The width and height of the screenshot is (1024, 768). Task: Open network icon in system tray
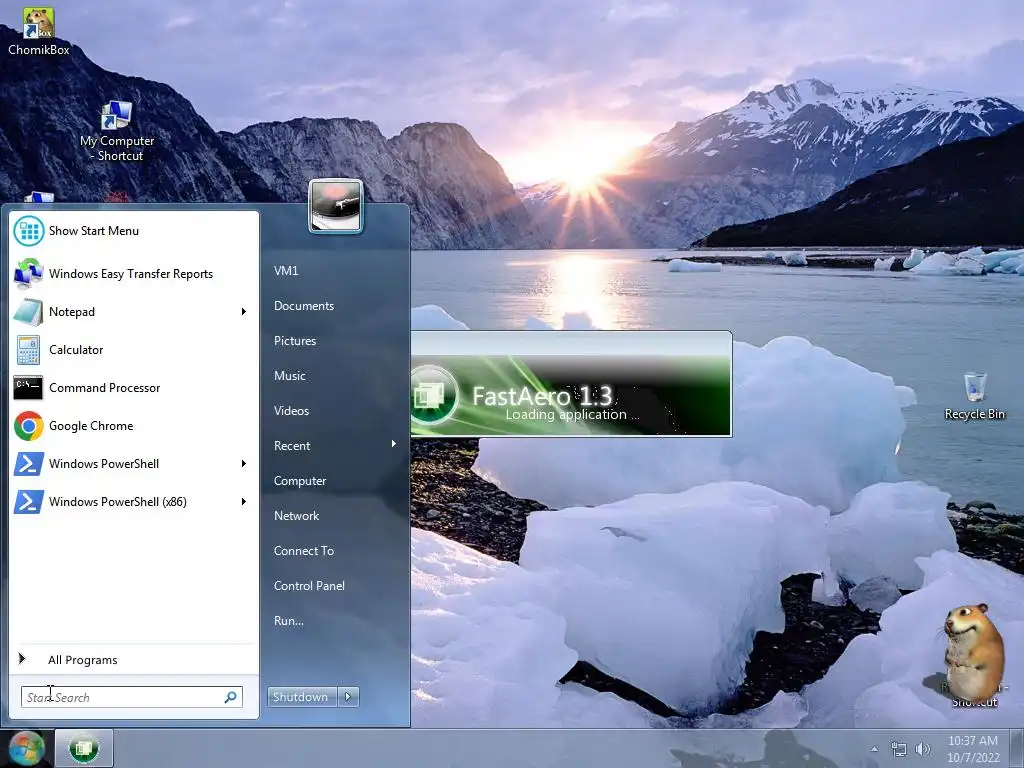[899, 749]
